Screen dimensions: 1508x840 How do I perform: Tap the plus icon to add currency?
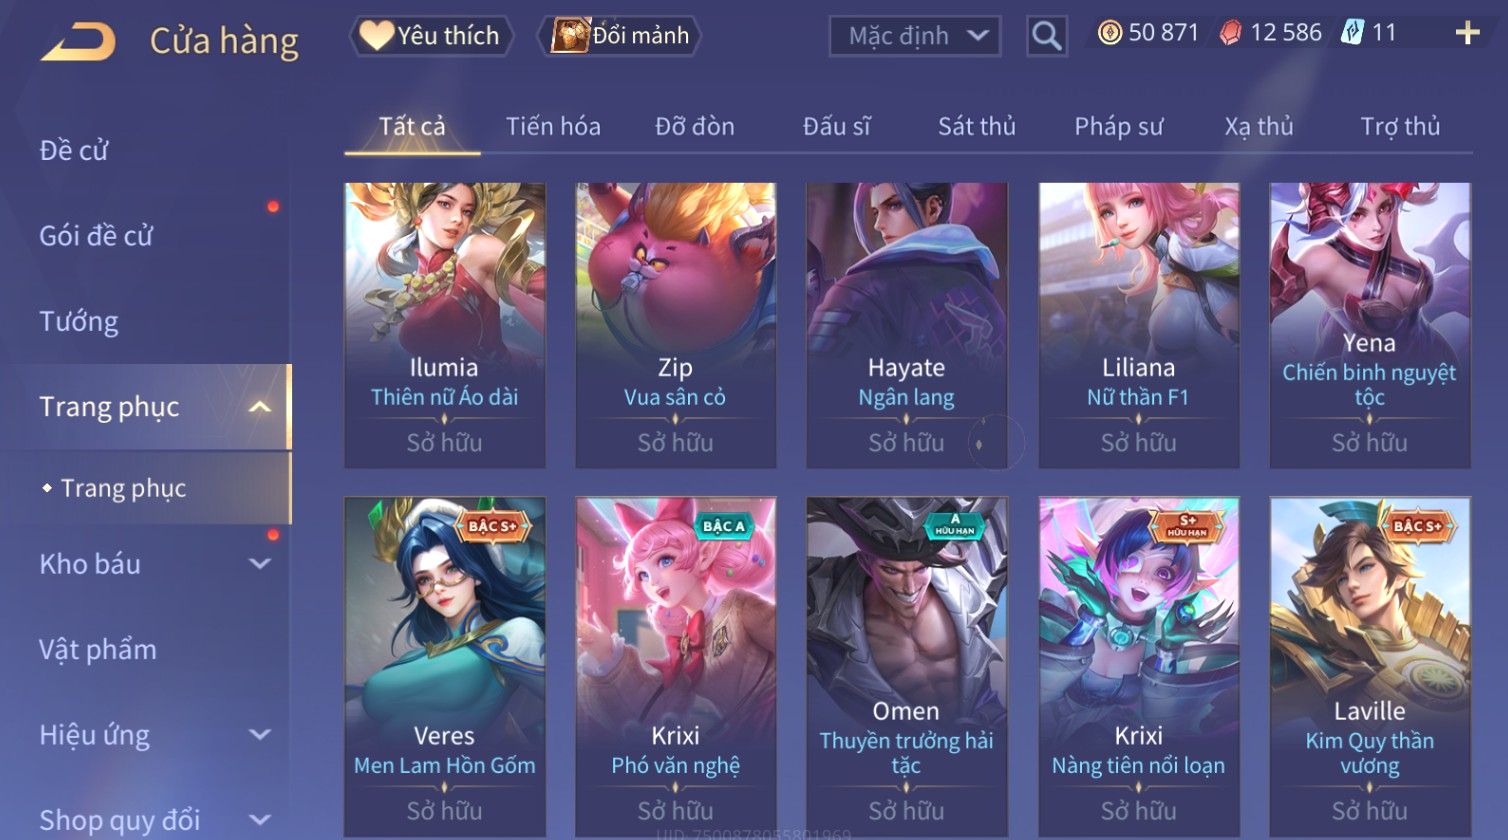(1467, 34)
